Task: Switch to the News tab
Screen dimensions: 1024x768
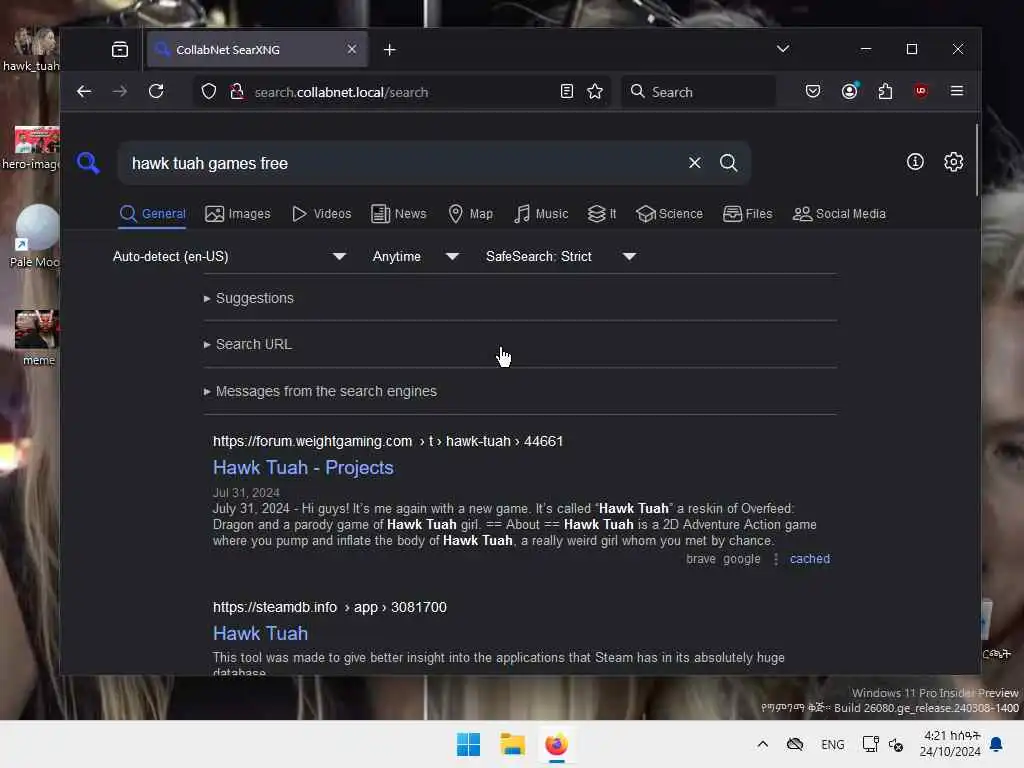Action: [398, 214]
